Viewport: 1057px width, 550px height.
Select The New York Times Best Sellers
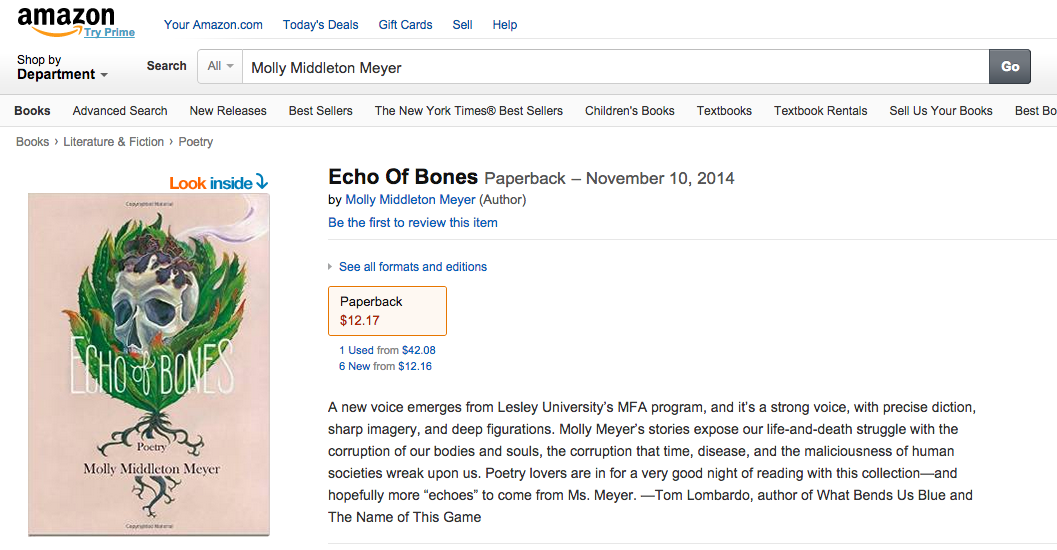468,111
